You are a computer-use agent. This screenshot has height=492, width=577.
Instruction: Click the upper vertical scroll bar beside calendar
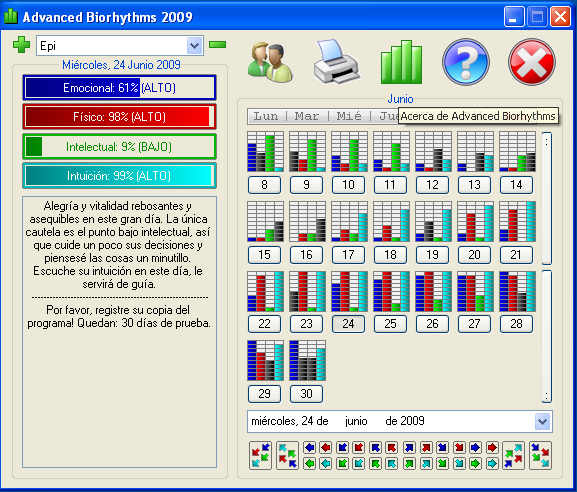(546, 198)
